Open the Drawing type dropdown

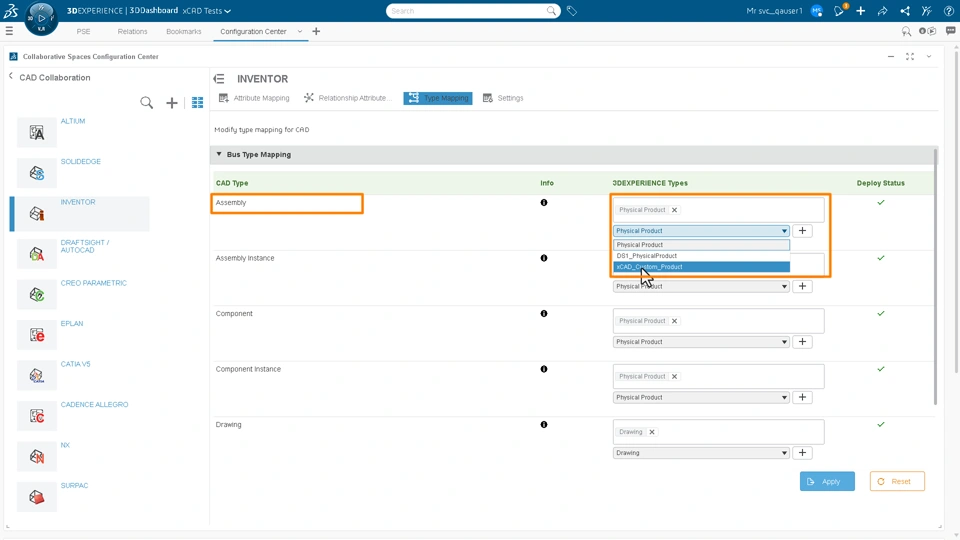[x=700, y=453]
